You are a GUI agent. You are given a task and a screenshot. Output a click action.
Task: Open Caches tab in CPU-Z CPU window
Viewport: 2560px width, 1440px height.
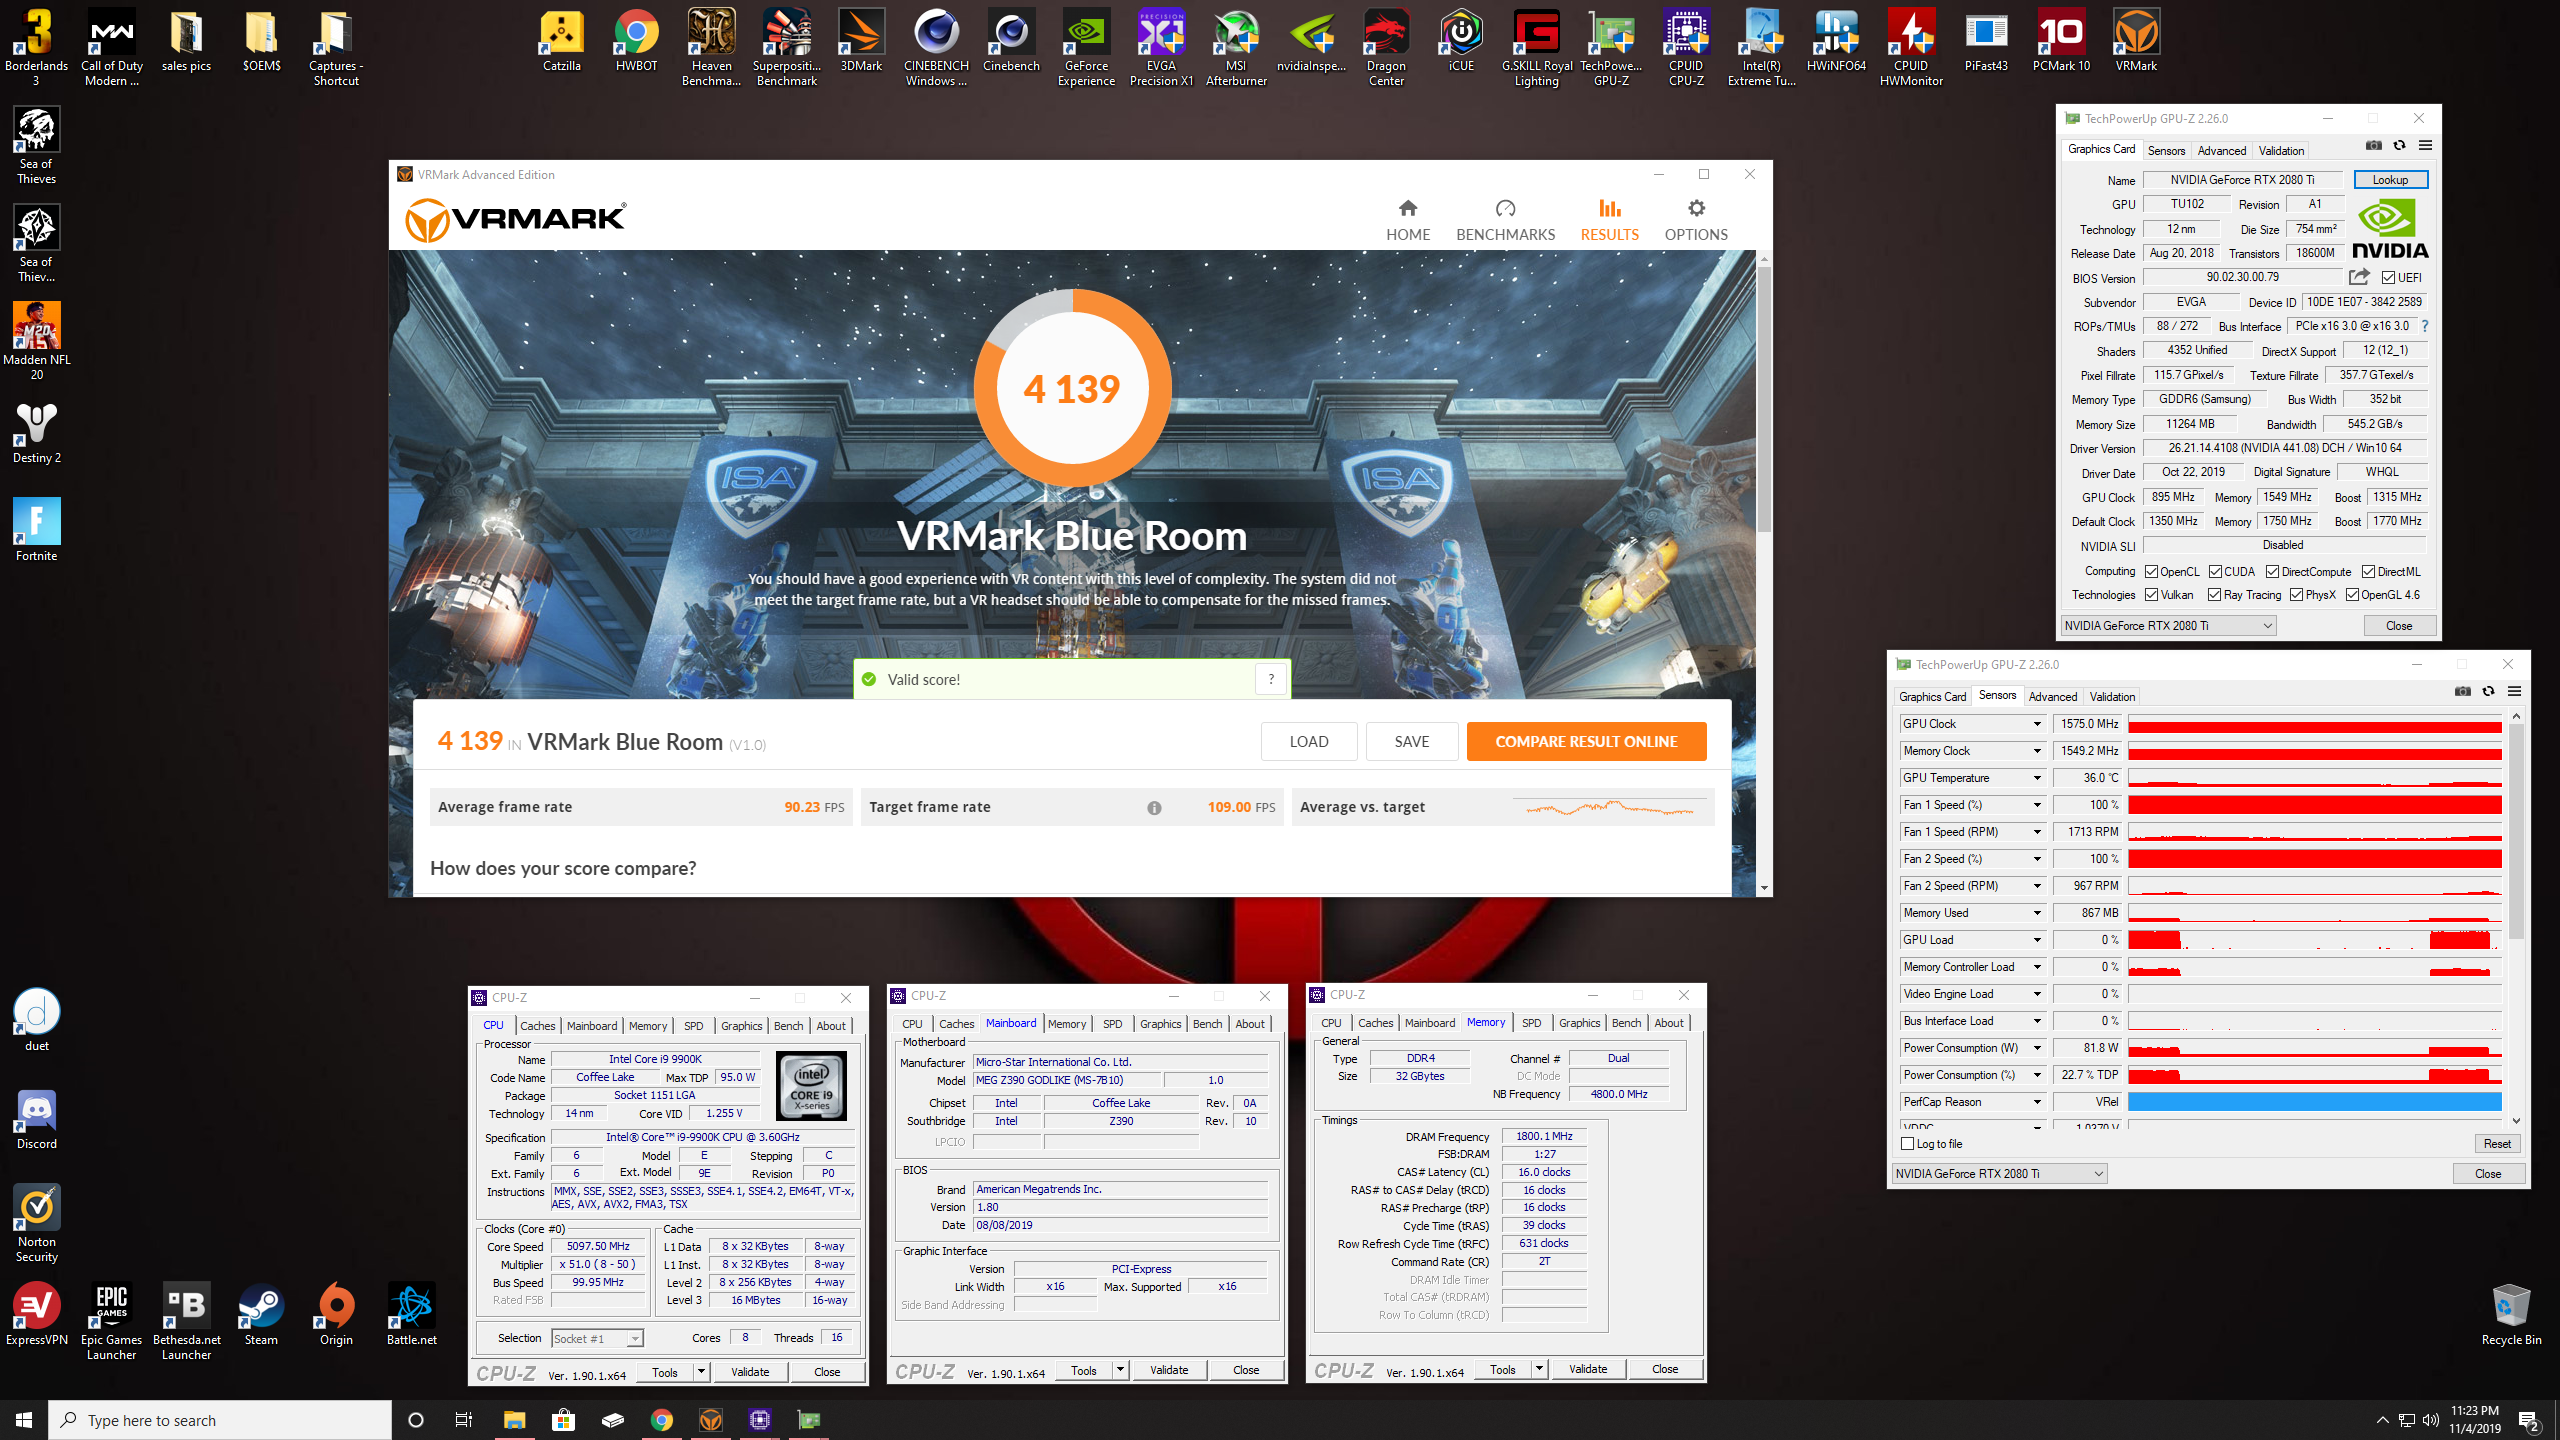[537, 1026]
